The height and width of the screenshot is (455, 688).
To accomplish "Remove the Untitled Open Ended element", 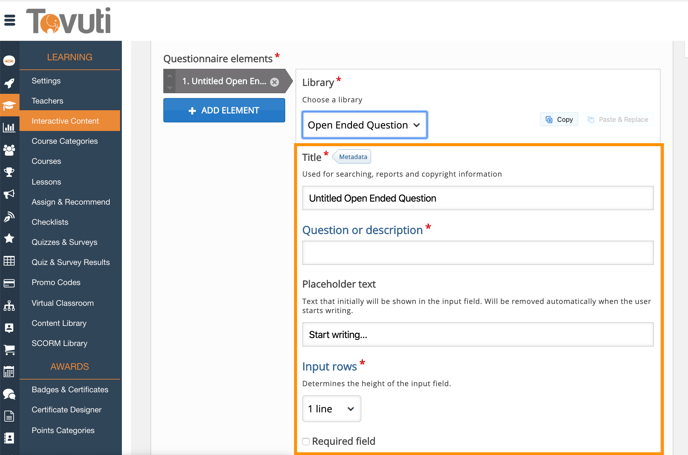I will [275, 82].
